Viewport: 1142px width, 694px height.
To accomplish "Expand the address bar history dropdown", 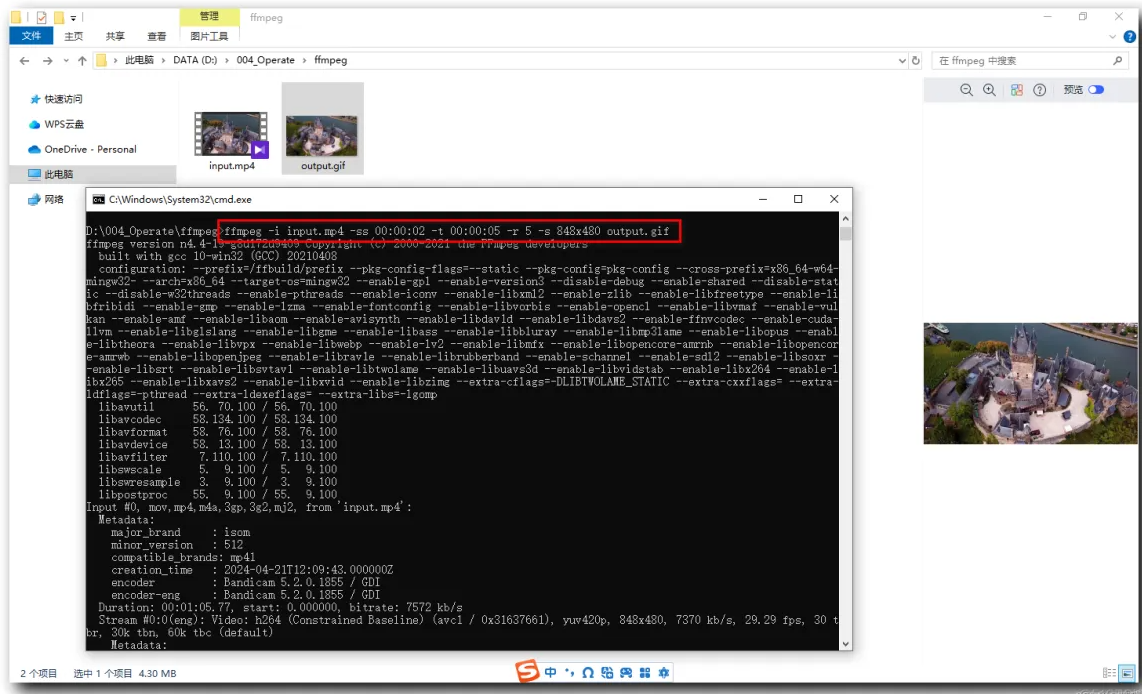I will pyautogui.click(x=901, y=61).
